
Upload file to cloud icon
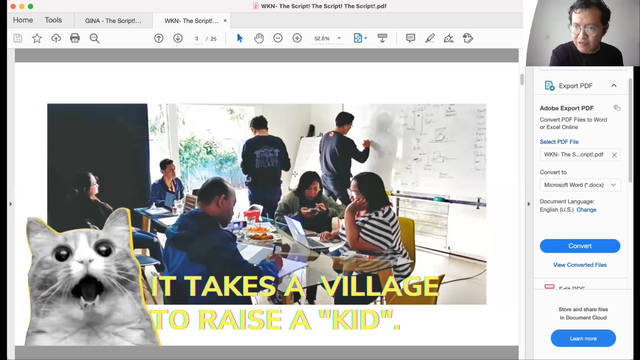pos(56,38)
